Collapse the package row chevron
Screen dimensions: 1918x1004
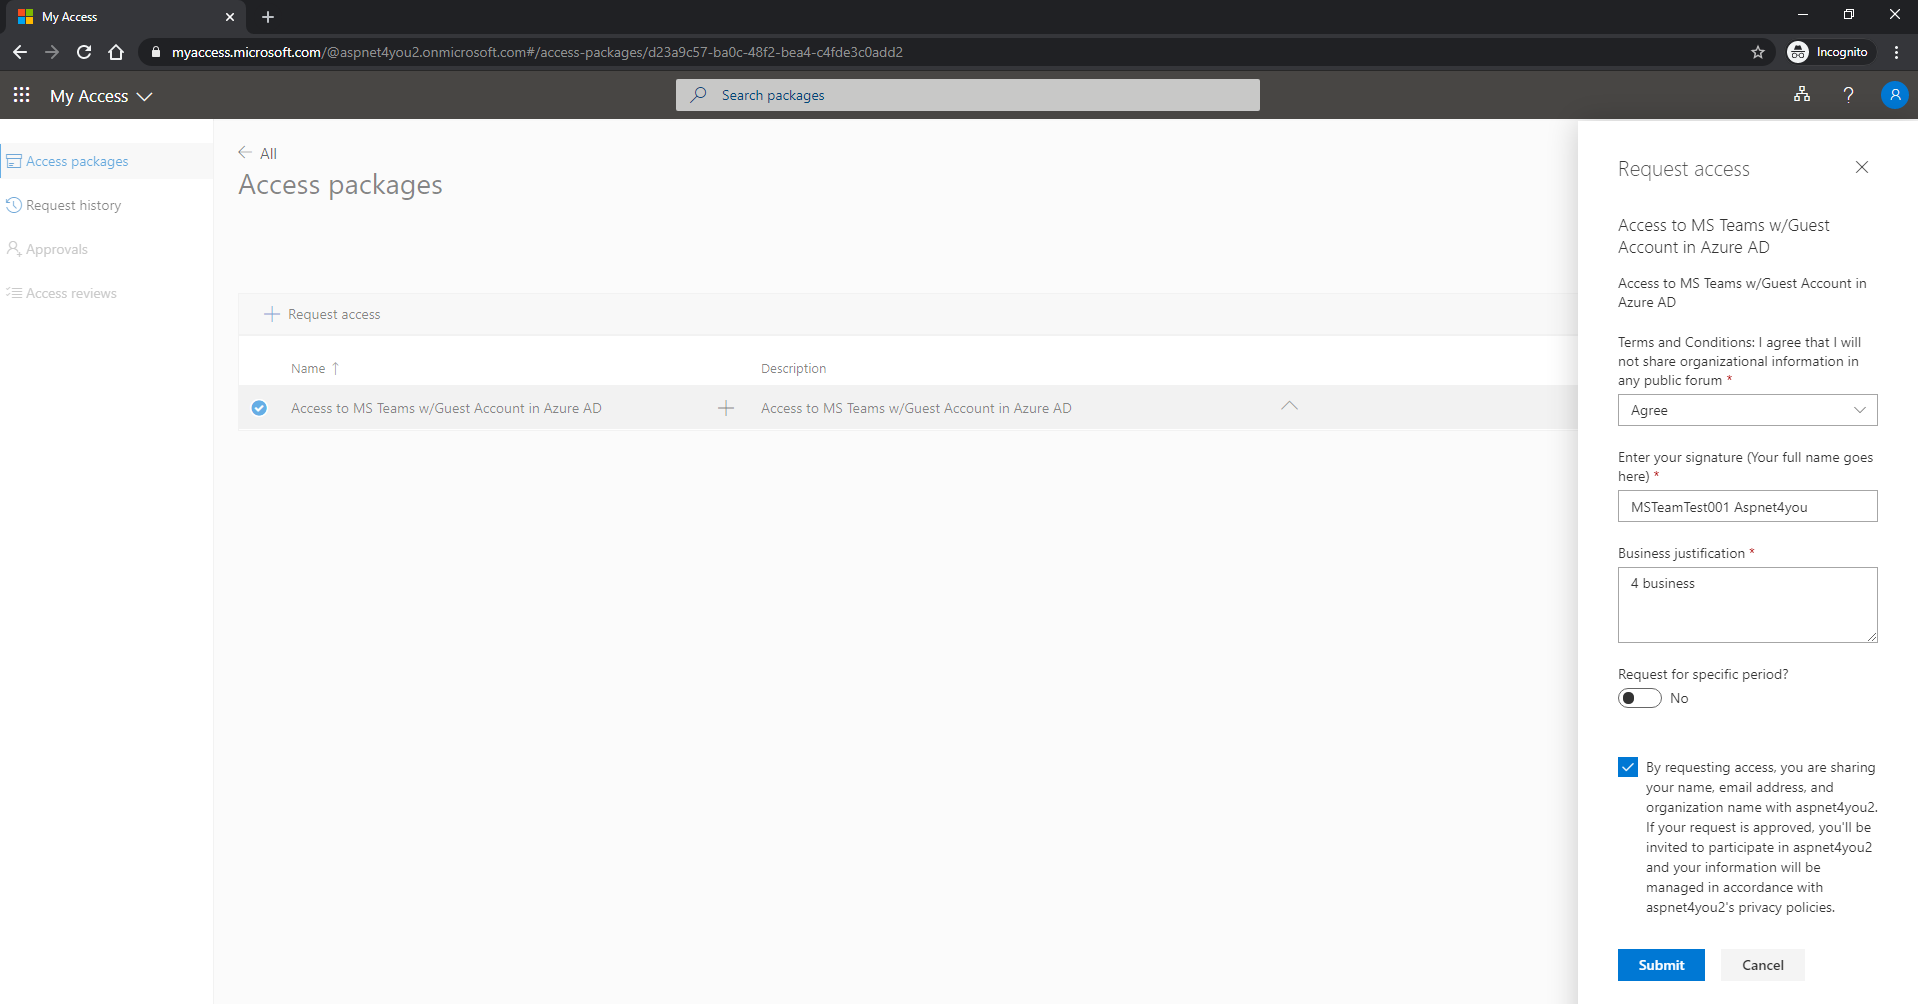coord(1289,406)
